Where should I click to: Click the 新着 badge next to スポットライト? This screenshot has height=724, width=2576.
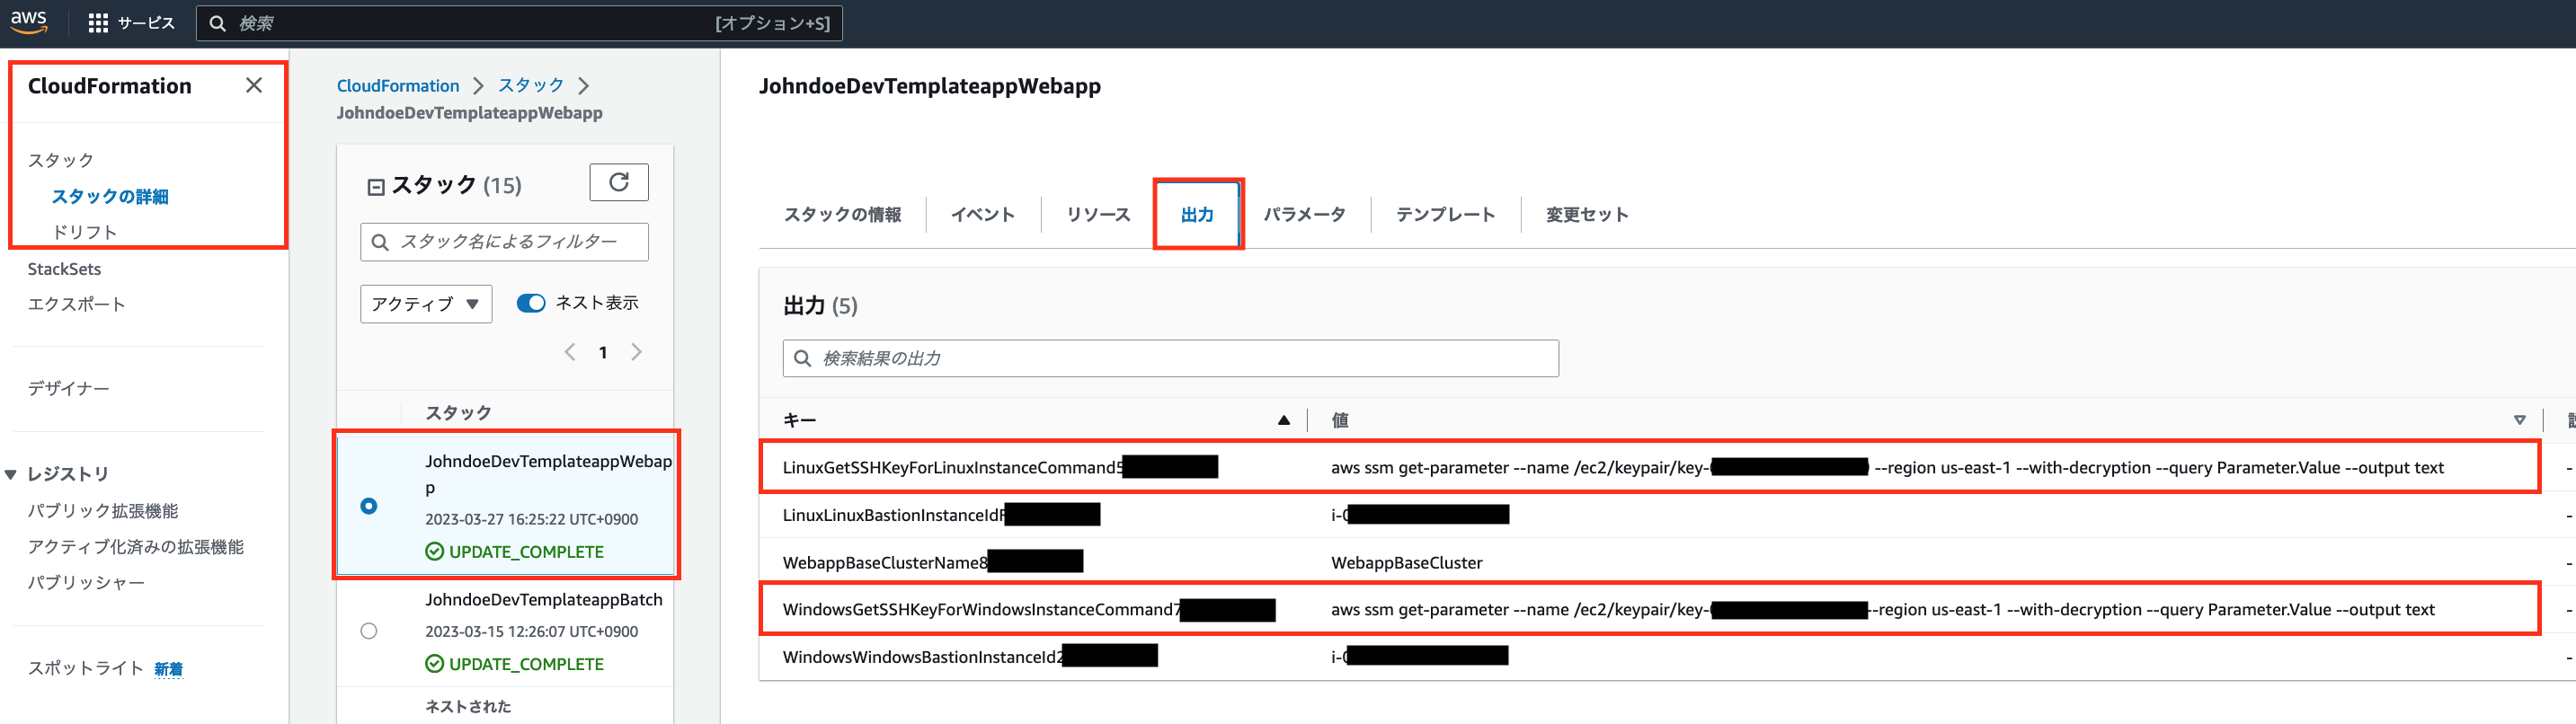(168, 669)
